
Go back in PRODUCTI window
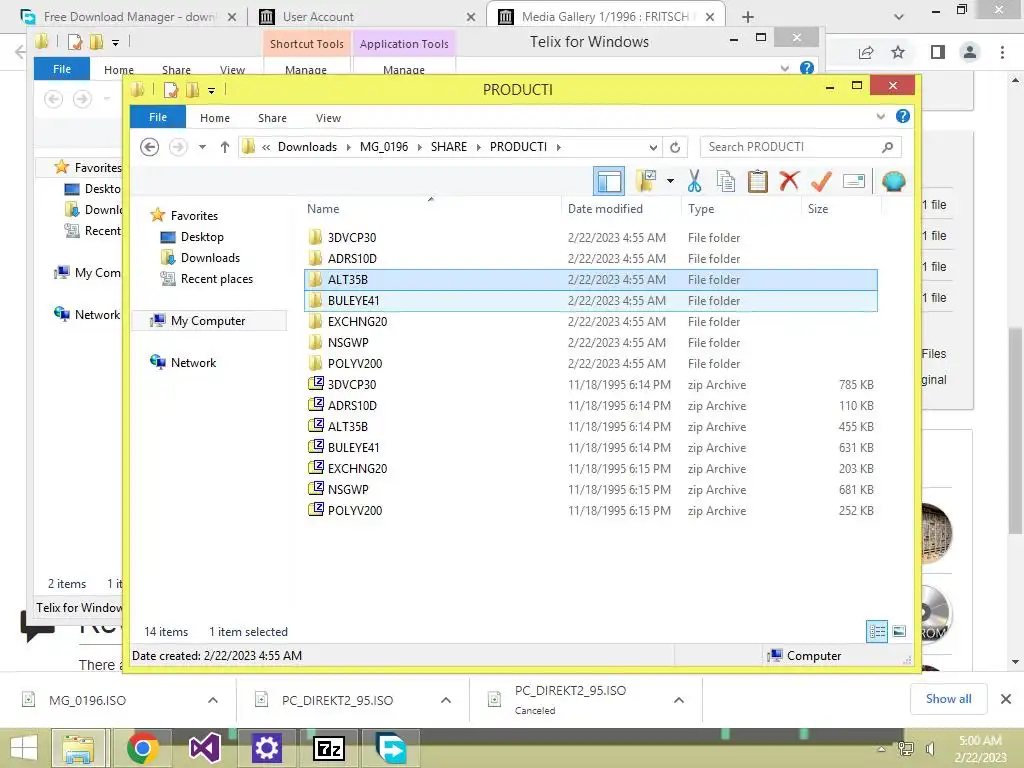150,147
